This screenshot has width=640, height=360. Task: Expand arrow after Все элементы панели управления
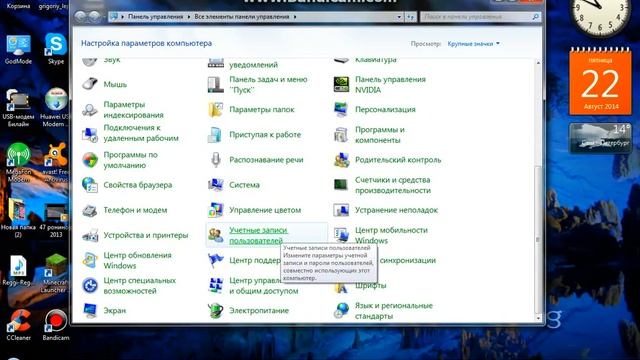click(x=295, y=17)
